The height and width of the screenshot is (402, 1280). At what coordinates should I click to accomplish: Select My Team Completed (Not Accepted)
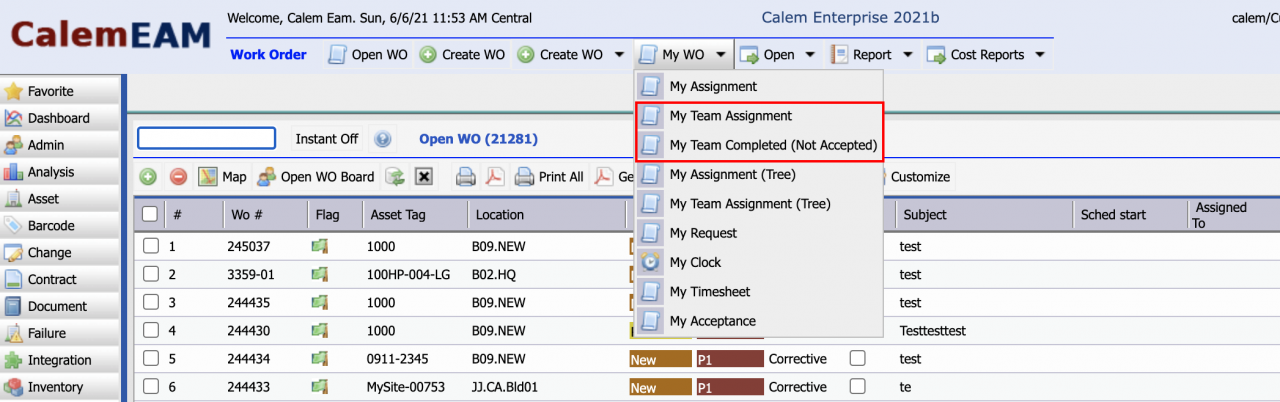[759, 145]
